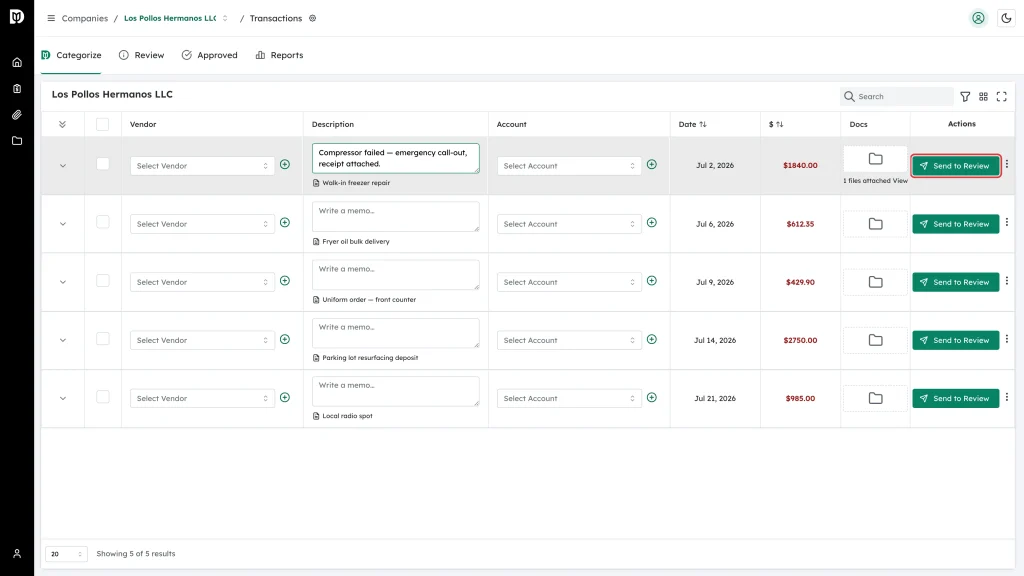Open Select Account dropdown for the $612.35 row
This screenshot has height=576, width=1024.
click(569, 224)
